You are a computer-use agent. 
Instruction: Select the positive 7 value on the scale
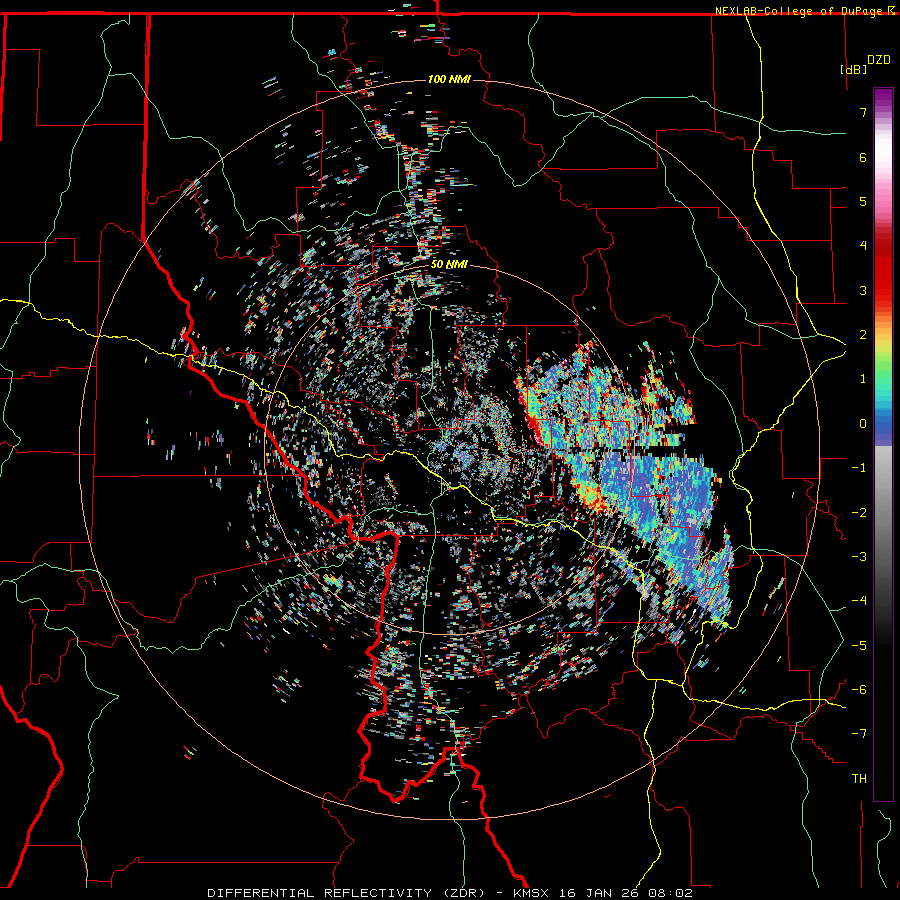tap(863, 112)
